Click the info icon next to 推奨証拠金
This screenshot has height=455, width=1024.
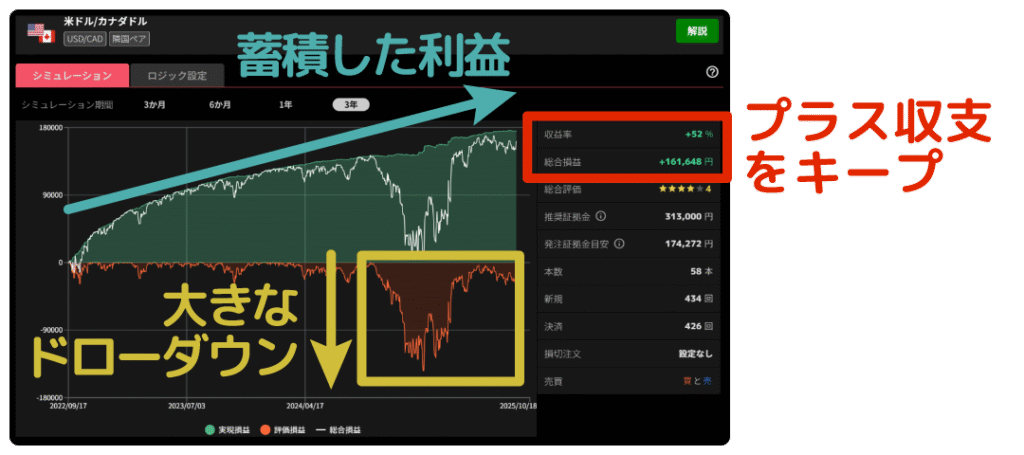[x=600, y=216]
